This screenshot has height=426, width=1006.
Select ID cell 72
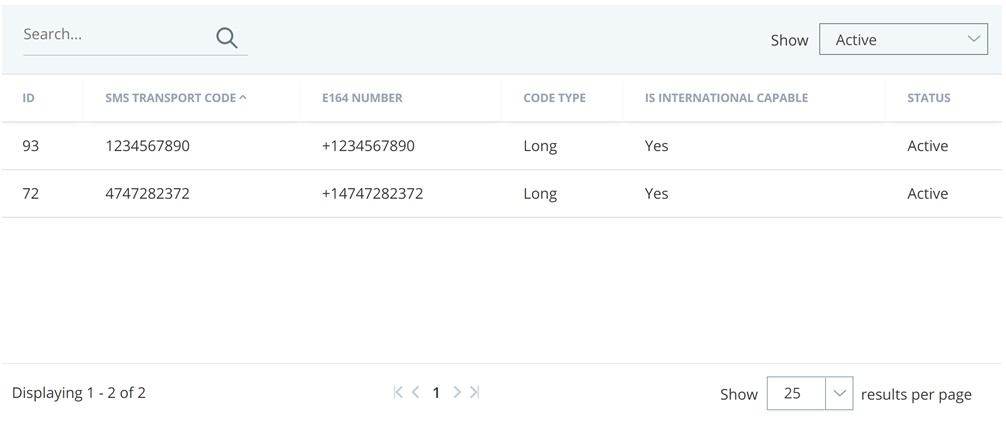(x=31, y=193)
